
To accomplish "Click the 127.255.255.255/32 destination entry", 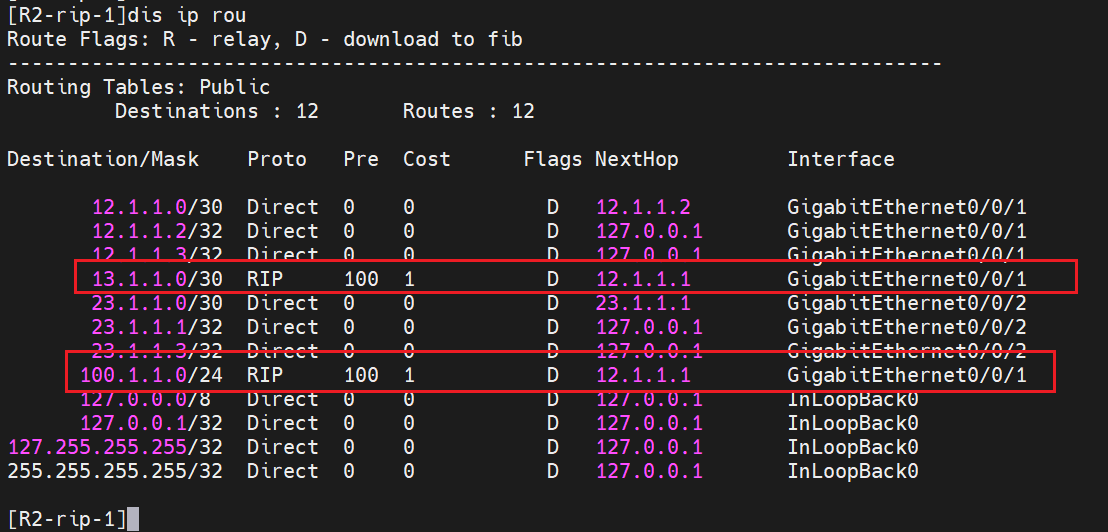I will click(115, 447).
